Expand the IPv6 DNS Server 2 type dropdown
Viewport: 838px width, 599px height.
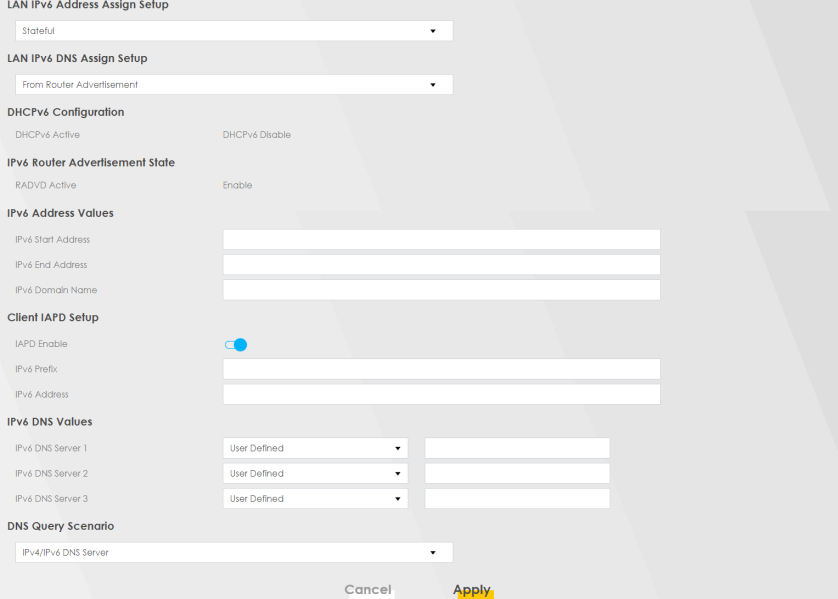[315, 473]
